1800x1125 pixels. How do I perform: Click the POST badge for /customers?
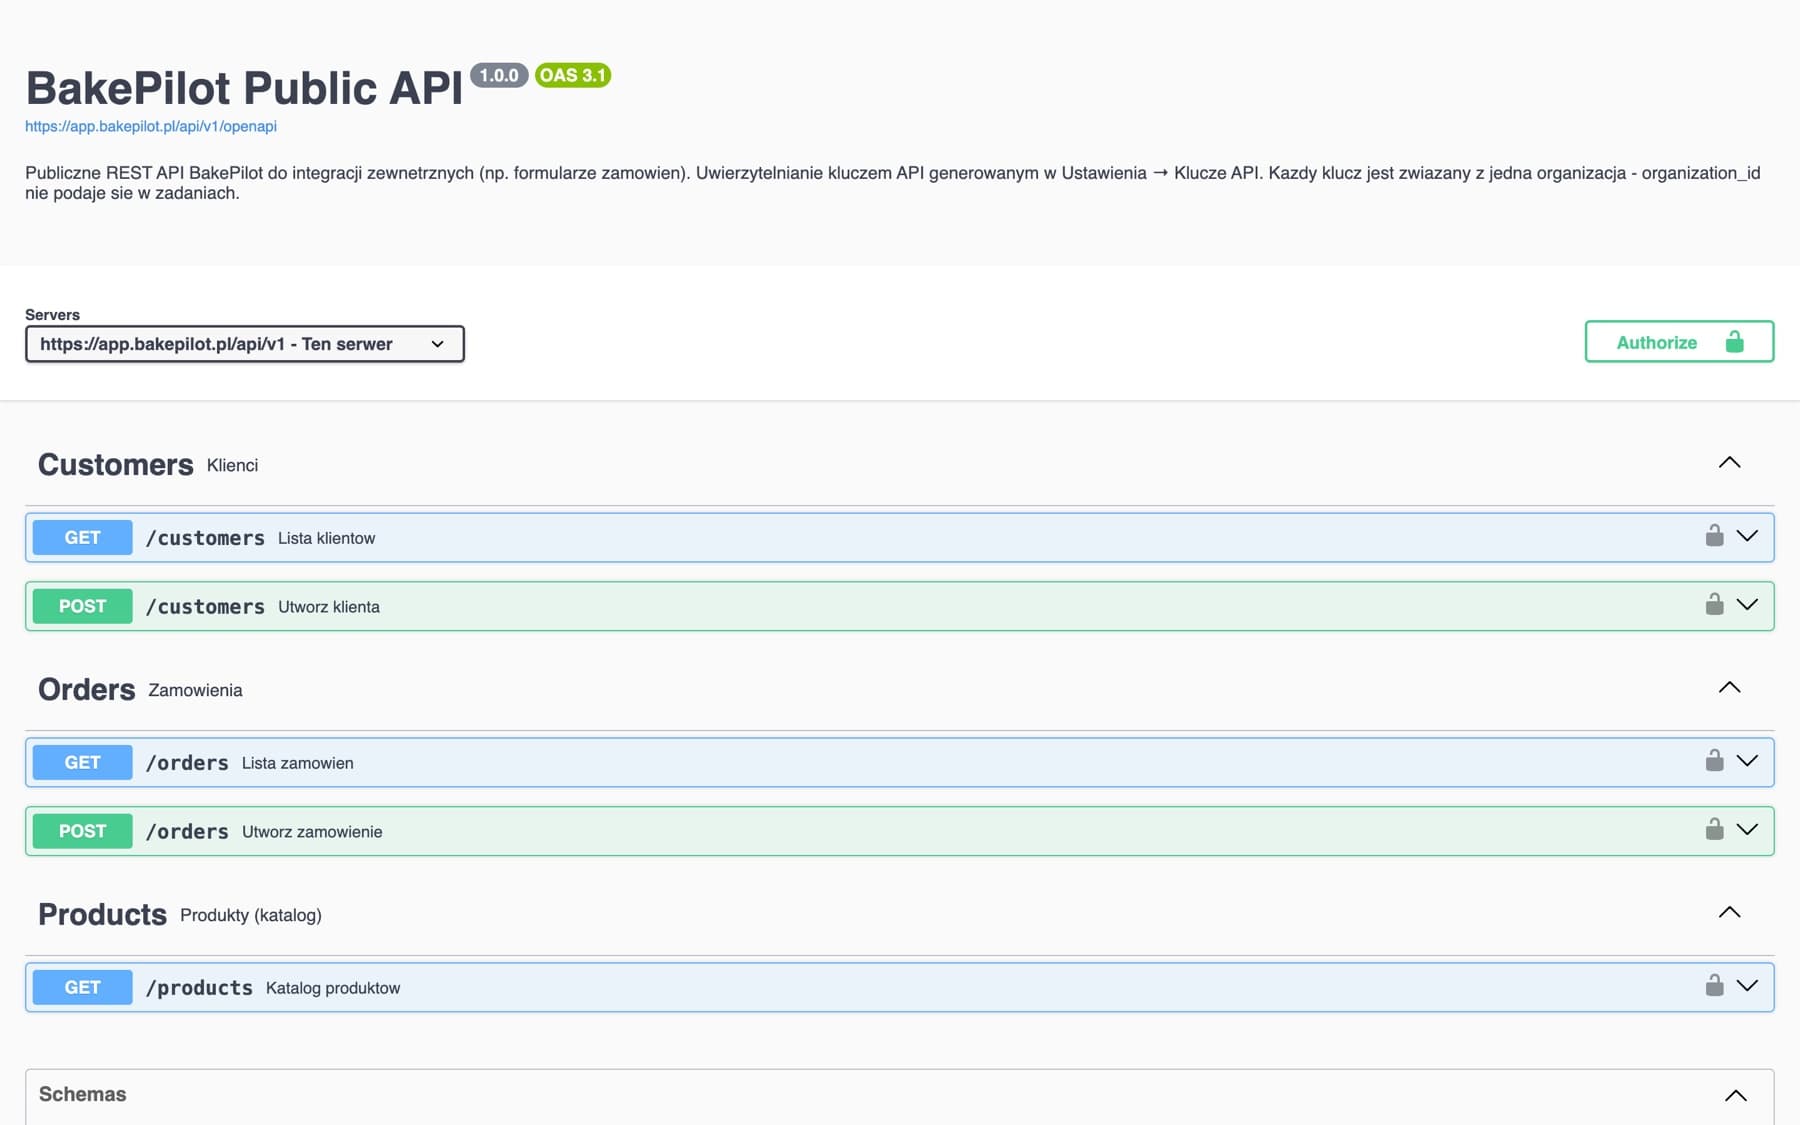[82, 607]
